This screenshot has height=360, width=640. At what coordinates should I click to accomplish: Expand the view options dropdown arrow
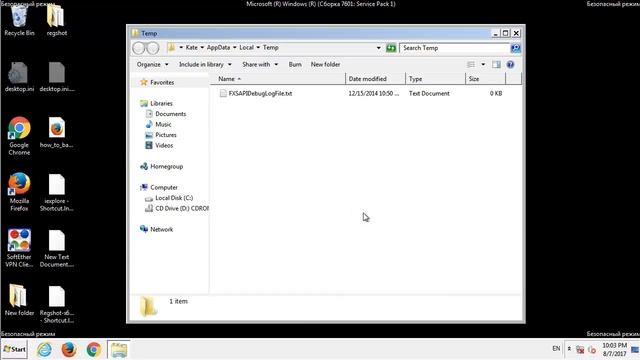[483, 64]
